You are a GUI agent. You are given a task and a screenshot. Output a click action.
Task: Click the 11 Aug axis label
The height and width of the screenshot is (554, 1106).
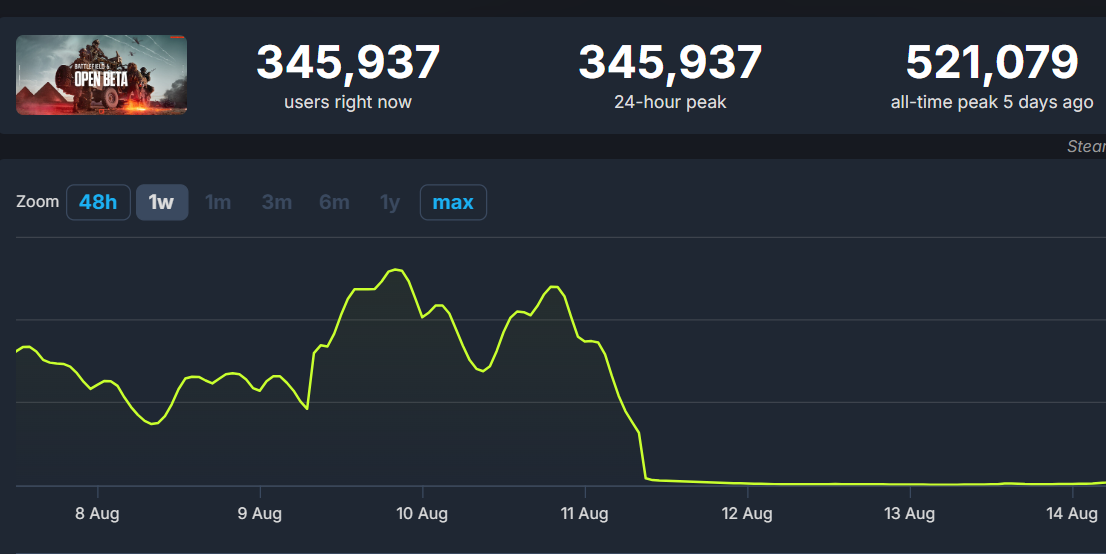pyautogui.click(x=584, y=513)
